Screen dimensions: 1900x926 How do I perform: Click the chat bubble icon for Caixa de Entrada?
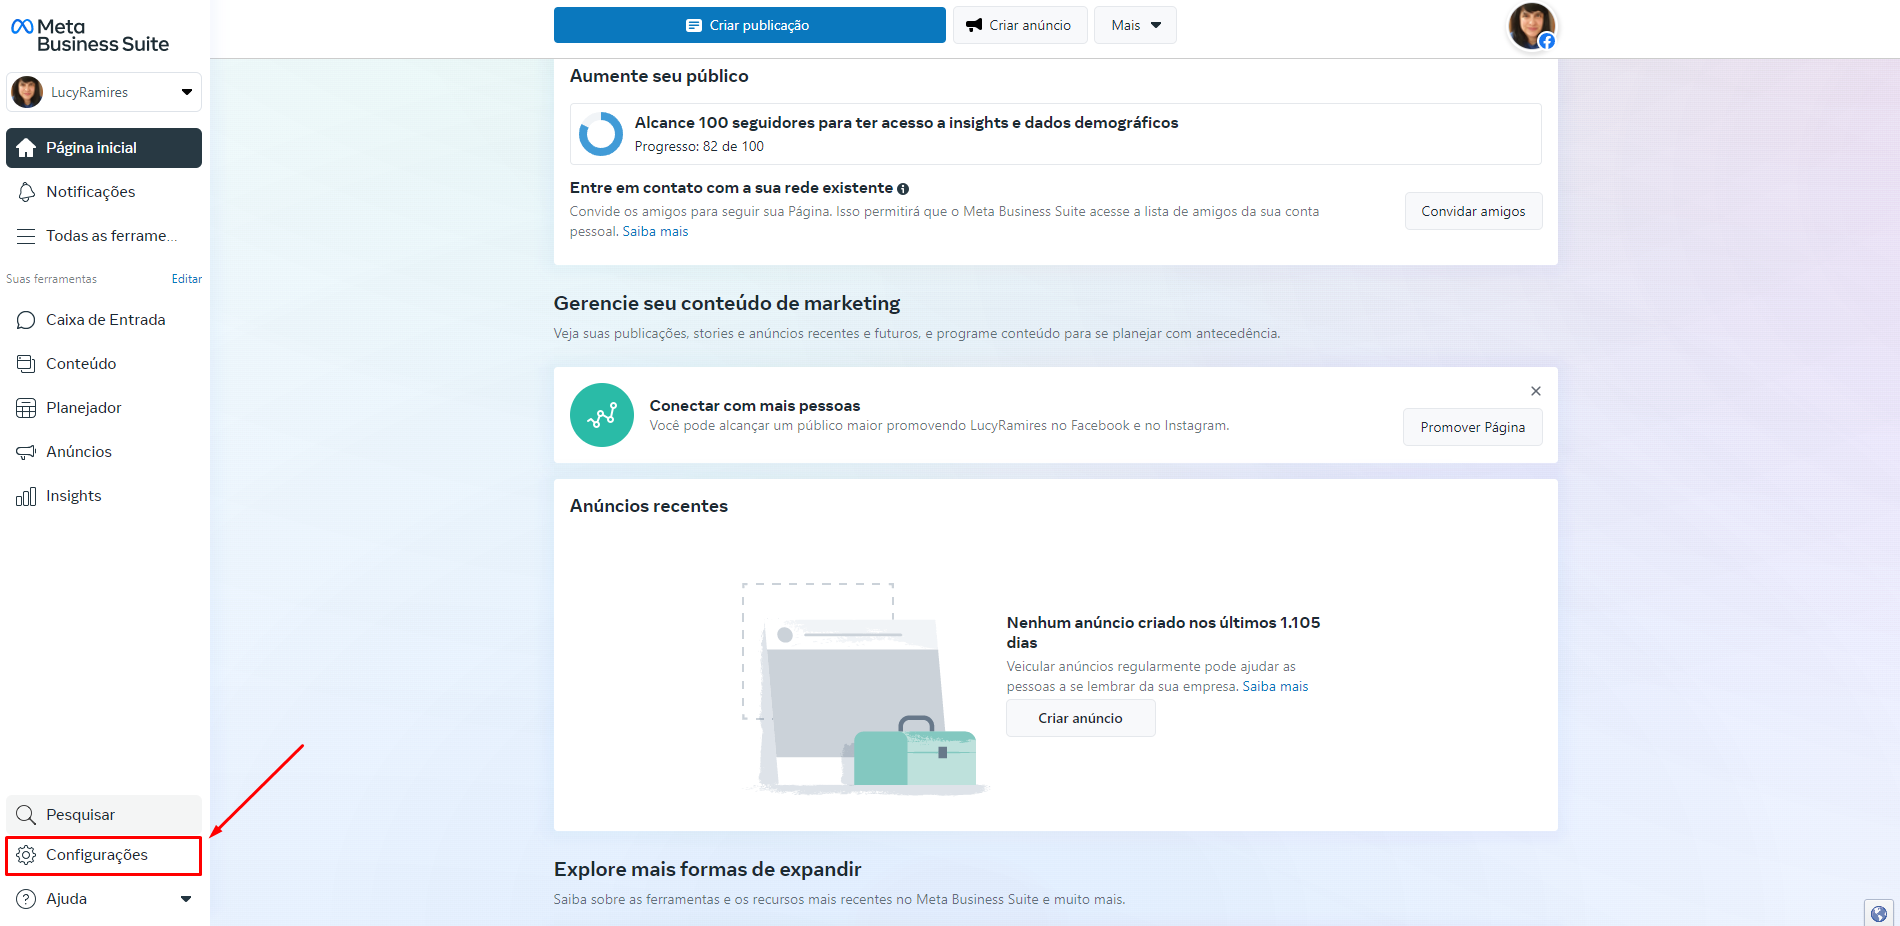coord(26,320)
